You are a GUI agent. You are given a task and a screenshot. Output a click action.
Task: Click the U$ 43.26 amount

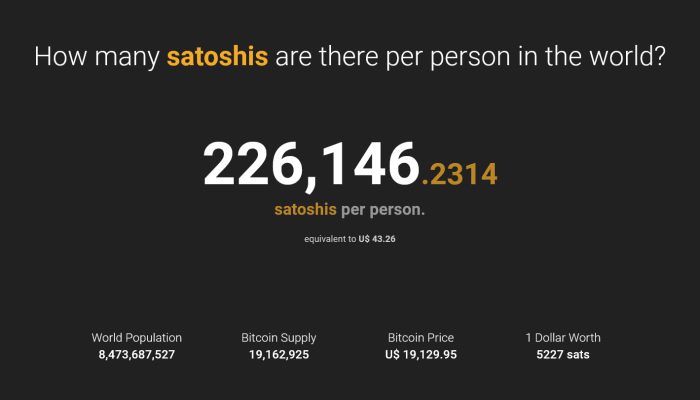377,239
